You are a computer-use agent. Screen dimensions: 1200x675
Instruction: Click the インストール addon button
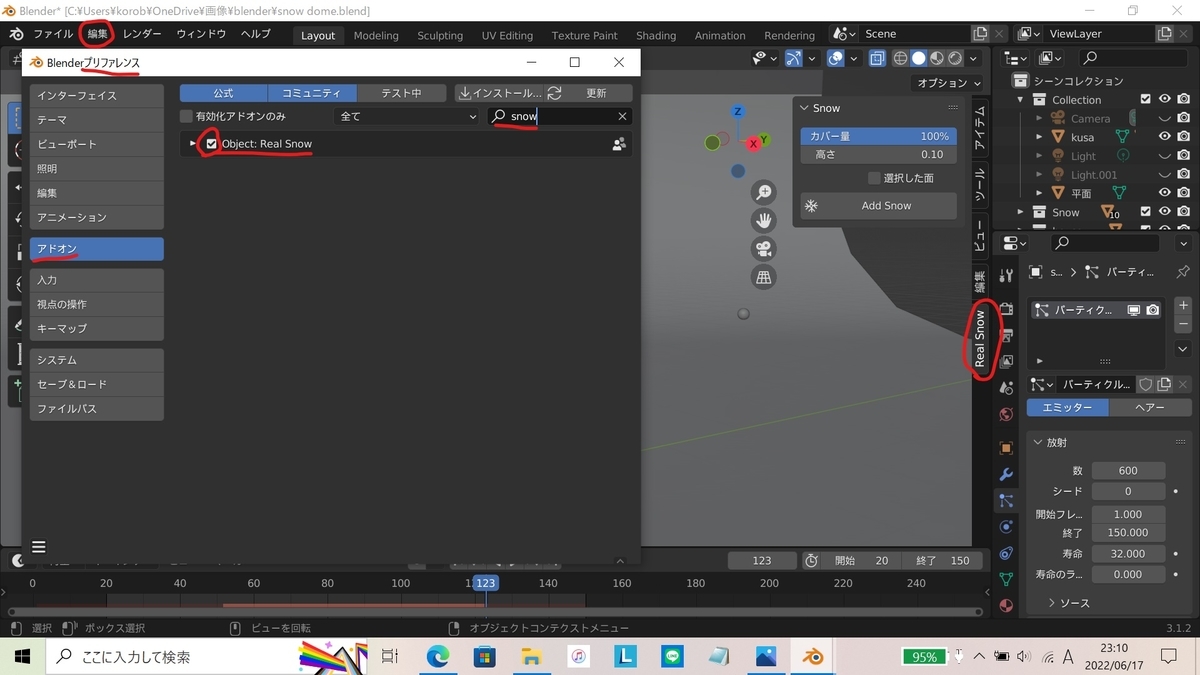coord(499,93)
